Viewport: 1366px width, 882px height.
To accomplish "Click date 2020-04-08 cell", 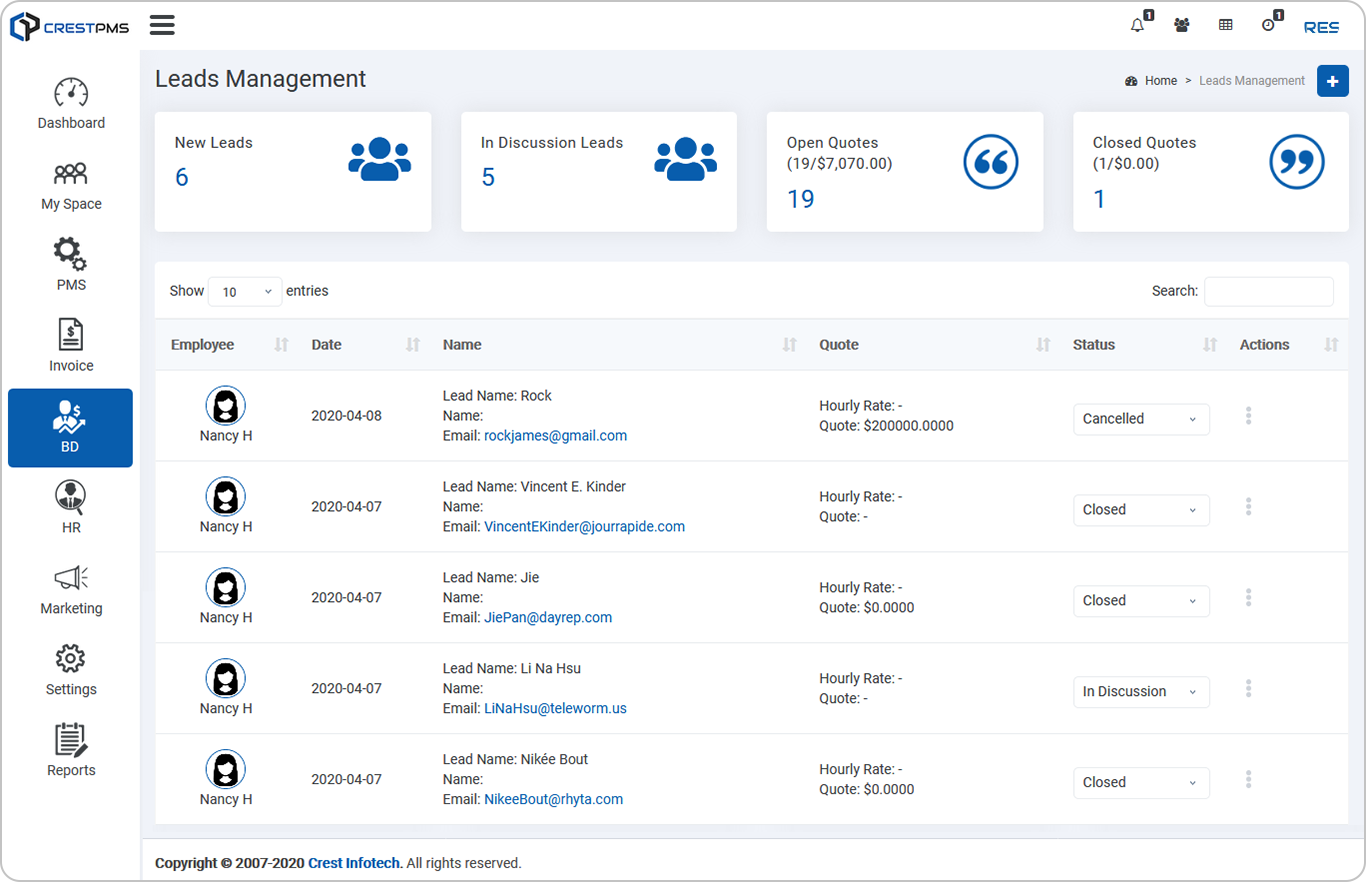I will point(346,416).
